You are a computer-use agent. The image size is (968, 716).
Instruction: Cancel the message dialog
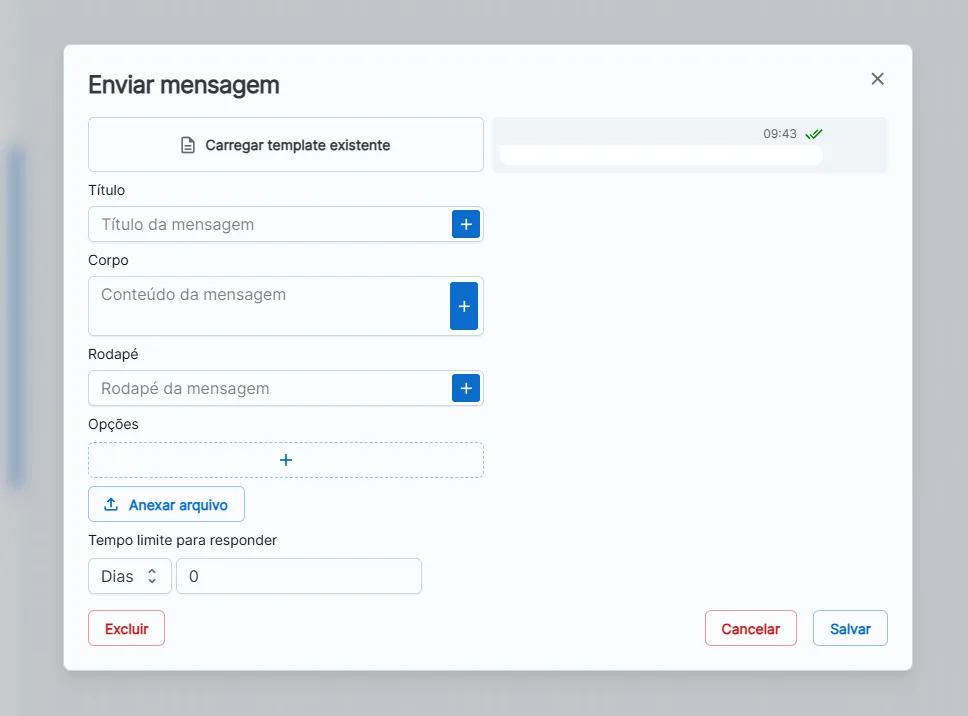(751, 628)
